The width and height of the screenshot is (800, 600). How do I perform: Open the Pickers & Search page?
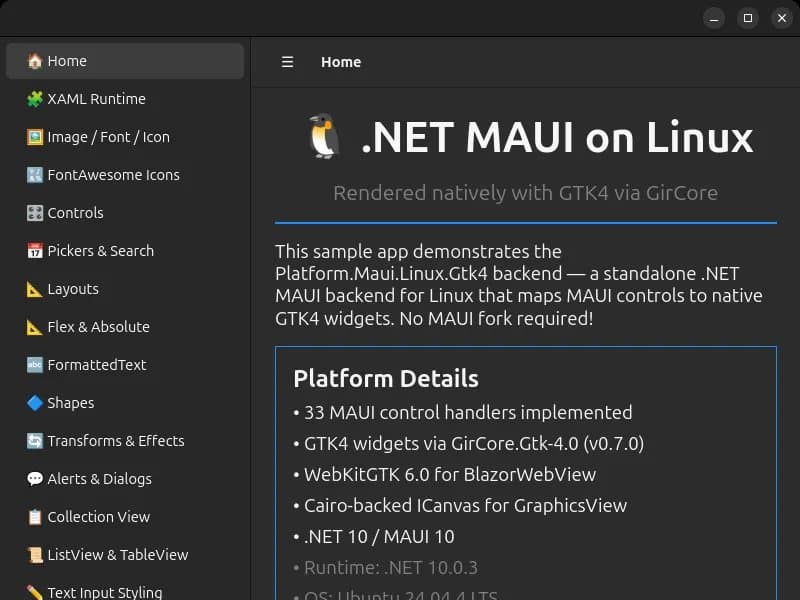[100, 251]
